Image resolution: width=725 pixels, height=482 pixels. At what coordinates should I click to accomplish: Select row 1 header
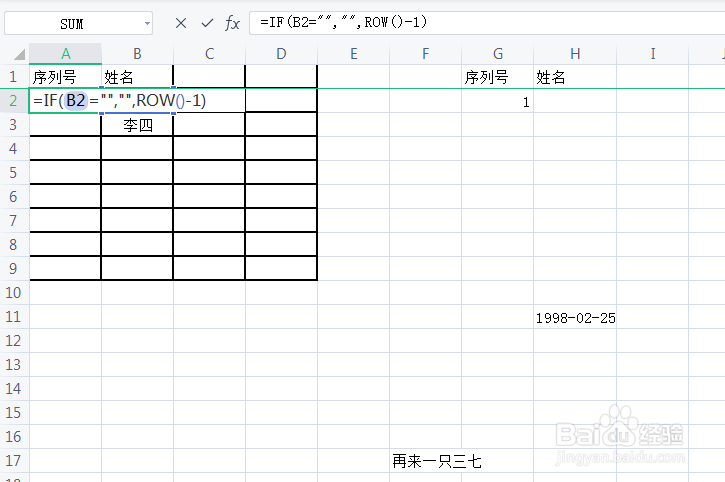[13, 76]
